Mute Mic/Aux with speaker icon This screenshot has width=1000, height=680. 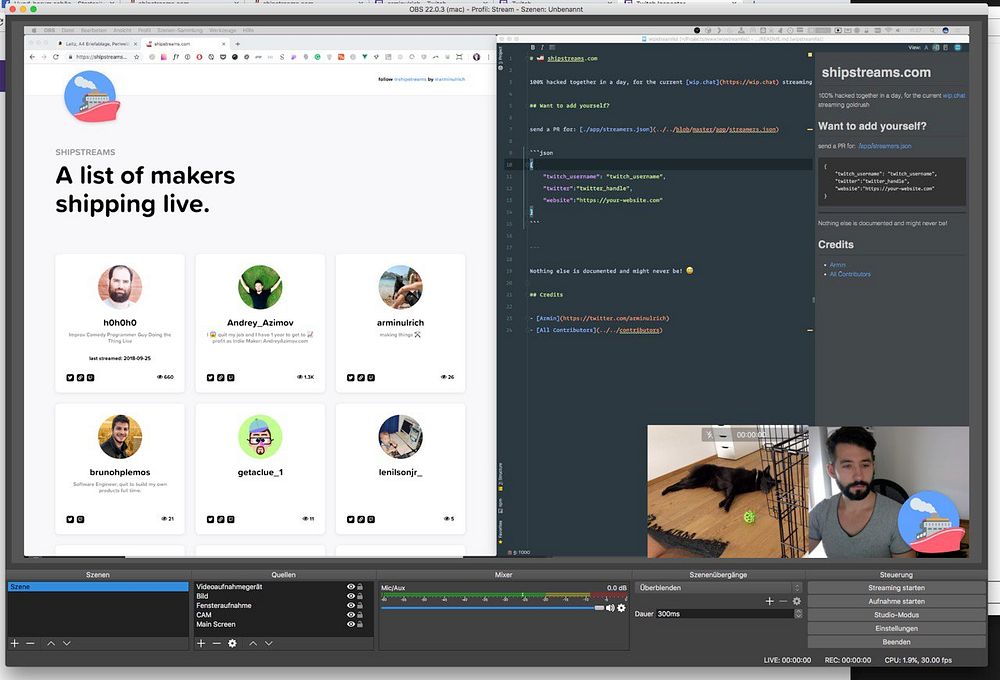click(610, 608)
